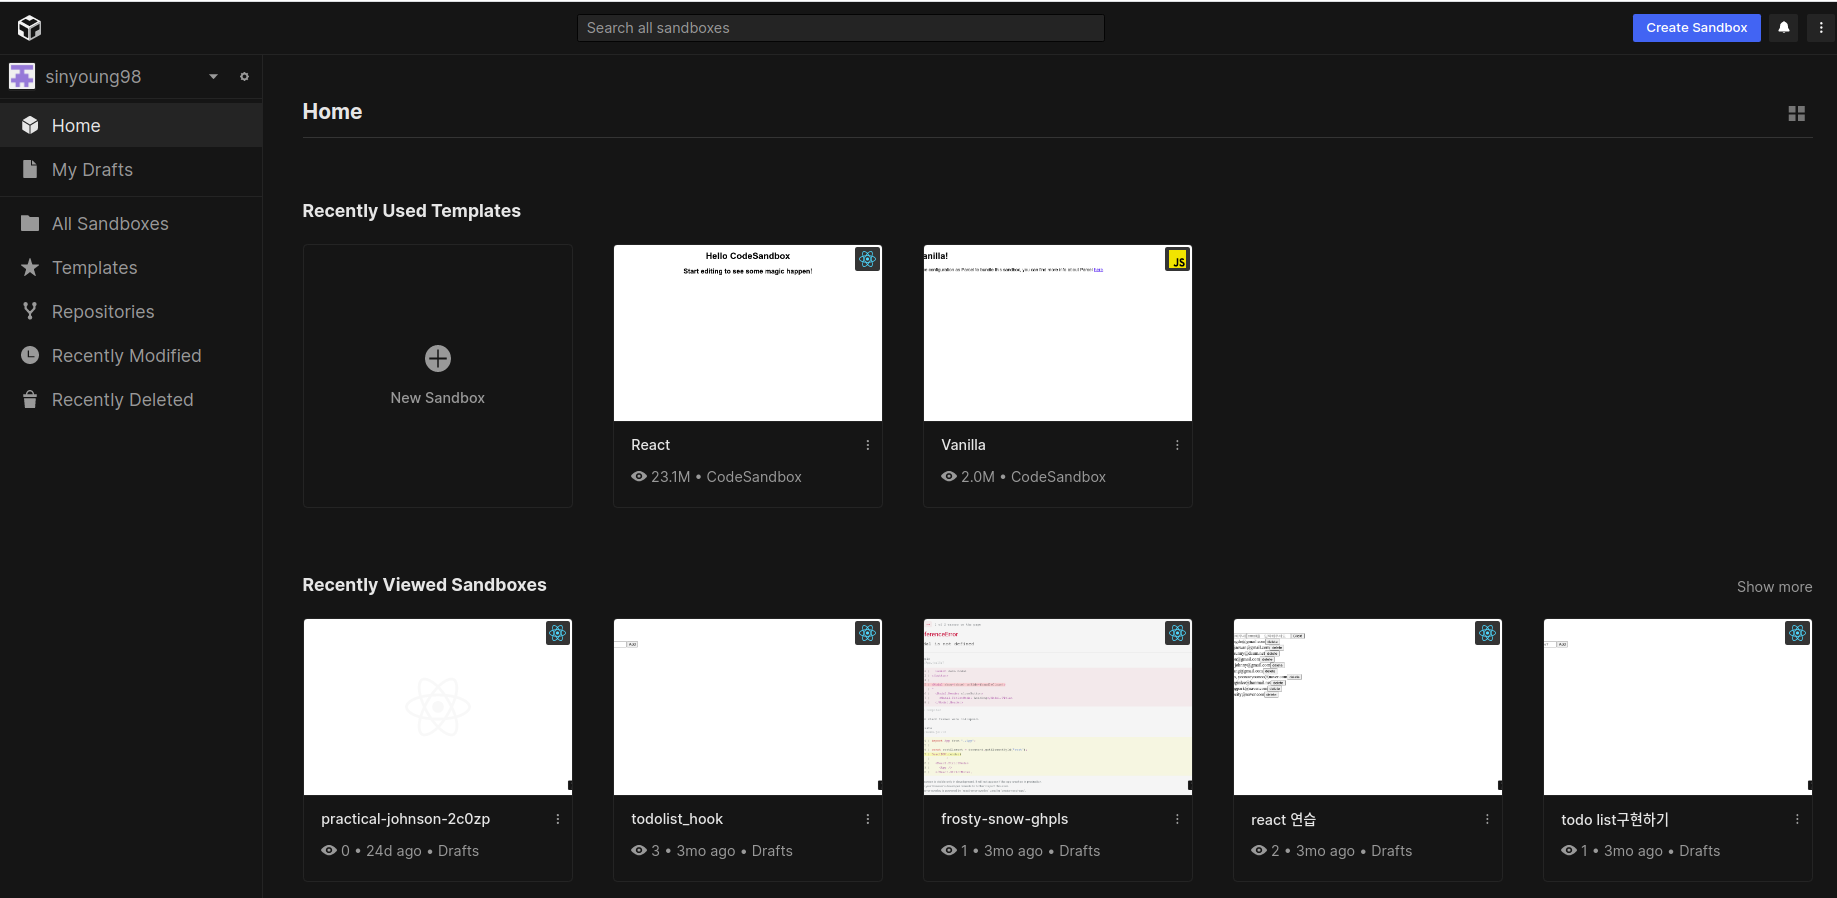Viewport: 1837px width, 898px height.
Task: Open practical-johnson-2c0zp options menu
Action: pyautogui.click(x=558, y=819)
